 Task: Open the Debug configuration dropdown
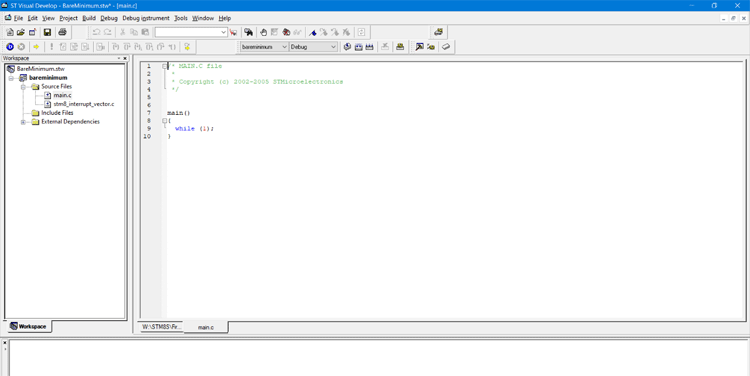coord(333,47)
